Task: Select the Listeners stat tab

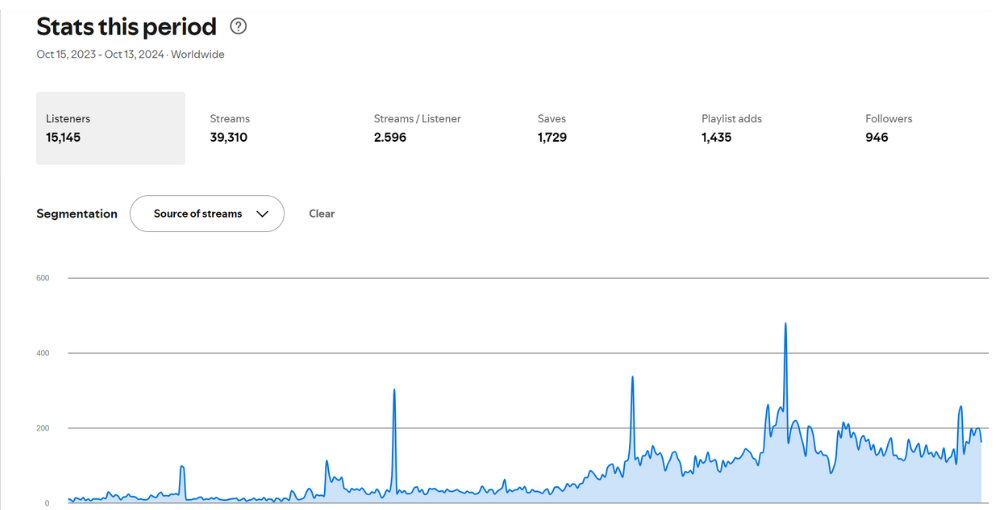Action: pos(110,128)
